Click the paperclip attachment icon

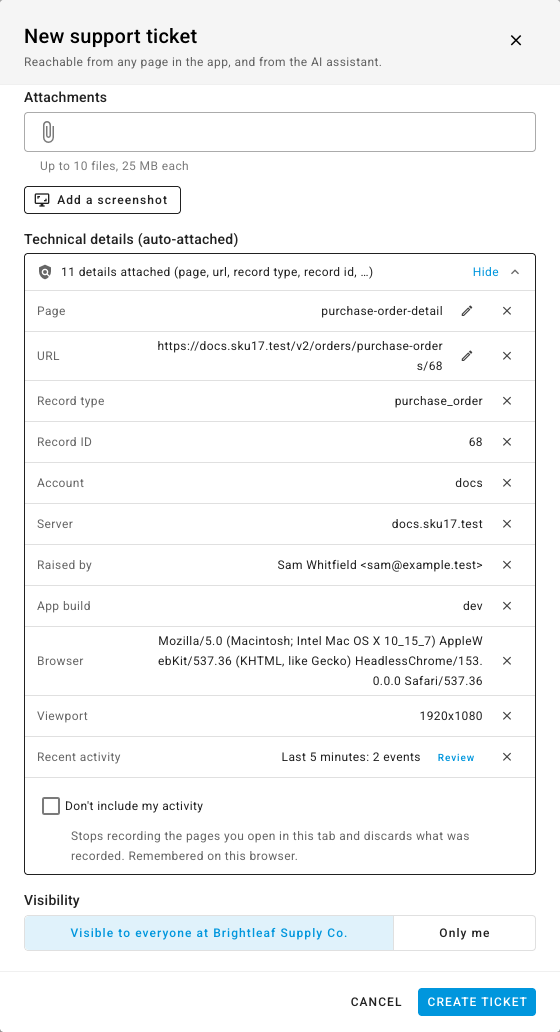tap(47, 132)
